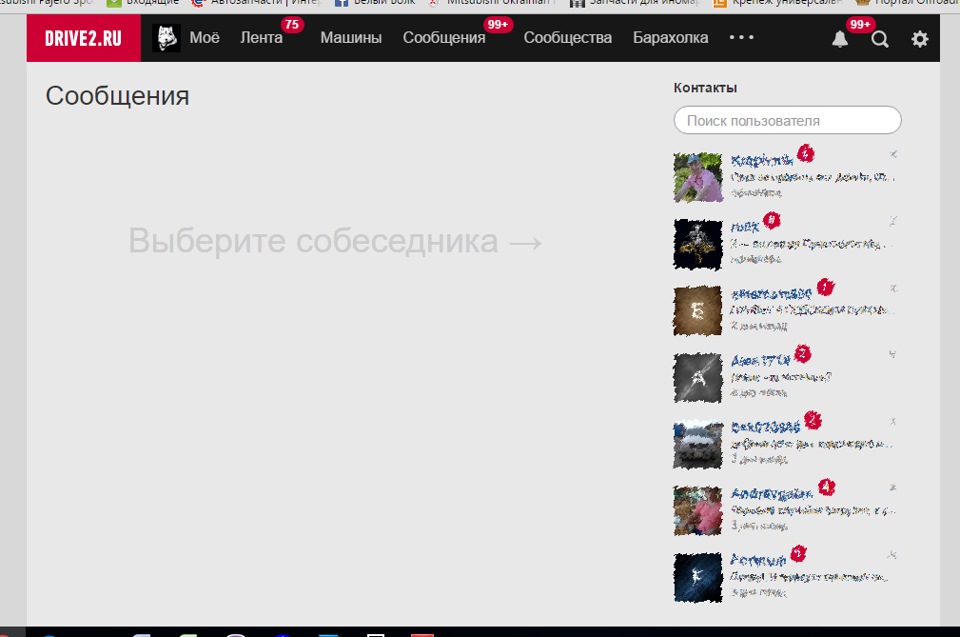This screenshot has width=960, height=637.
Task: Open chat with blue-cap man avatar
Action: pos(698,178)
